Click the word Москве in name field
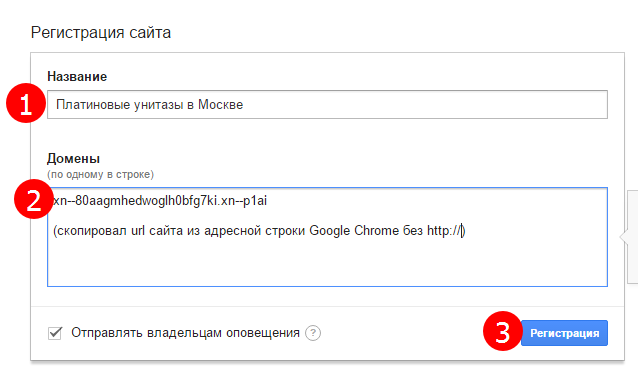638x375 pixels. (221, 105)
